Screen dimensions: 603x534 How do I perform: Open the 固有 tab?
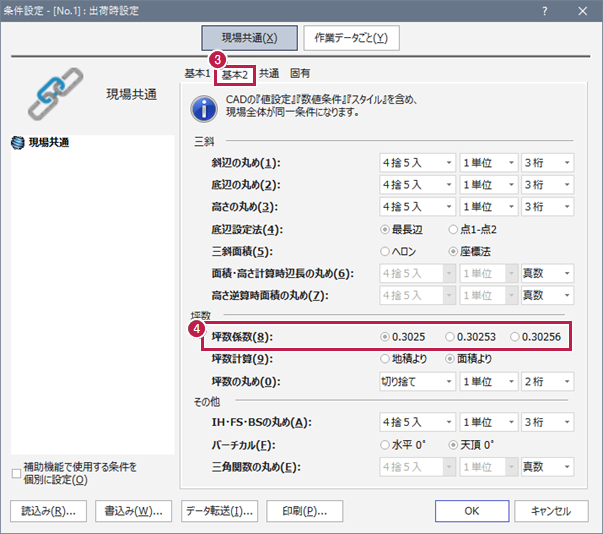(300, 73)
